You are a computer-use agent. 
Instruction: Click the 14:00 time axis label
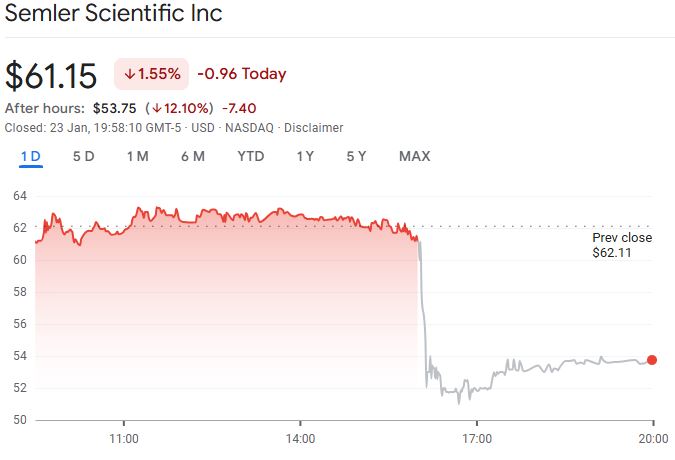(x=300, y=438)
